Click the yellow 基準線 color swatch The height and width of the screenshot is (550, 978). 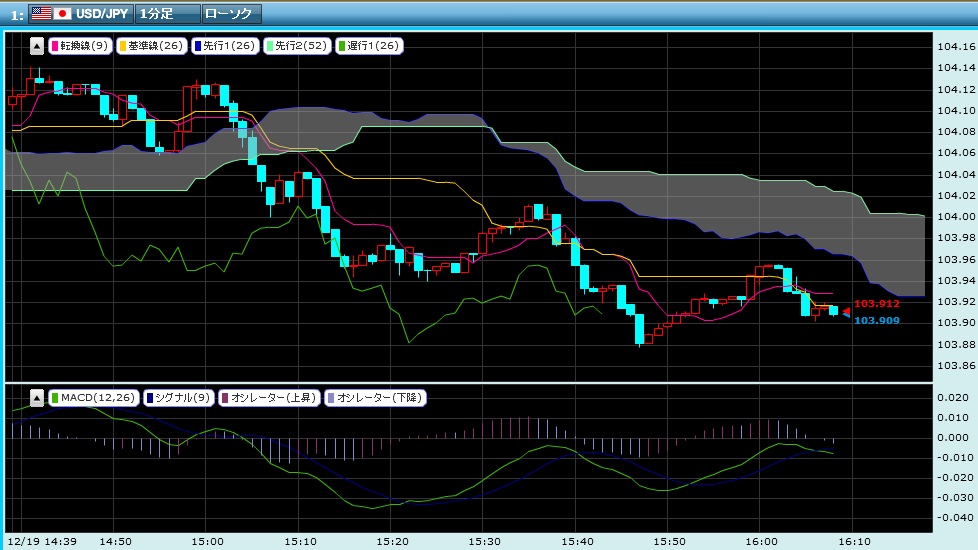point(123,46)
